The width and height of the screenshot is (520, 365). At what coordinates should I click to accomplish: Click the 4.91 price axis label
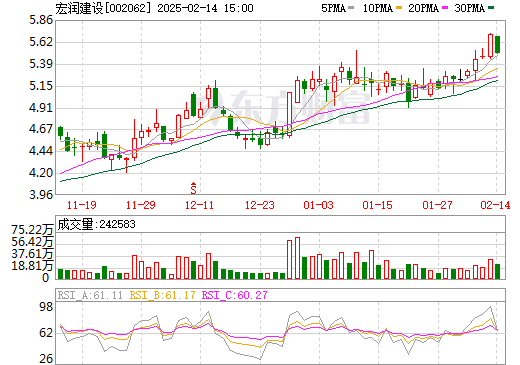(41, 108)
